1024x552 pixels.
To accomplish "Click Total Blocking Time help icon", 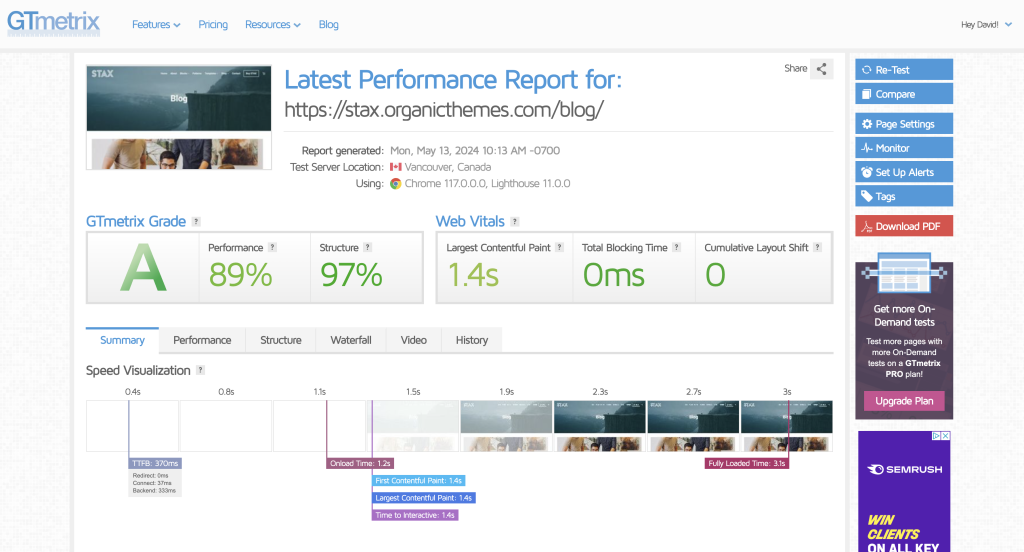I will coord(677,248).
